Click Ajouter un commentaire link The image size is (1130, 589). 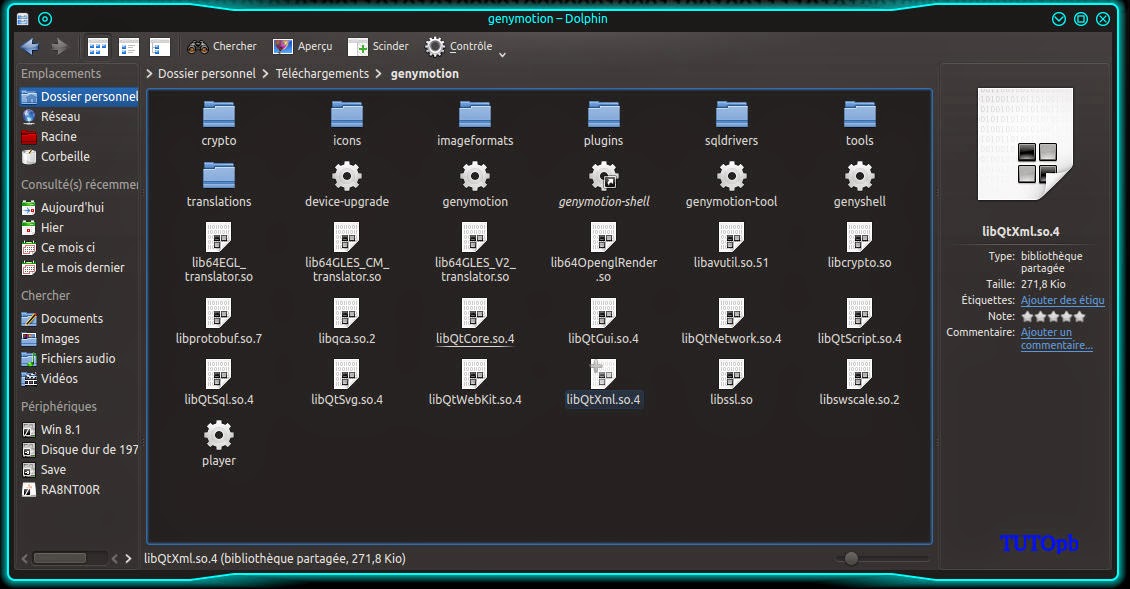[x=1056, y=339]
